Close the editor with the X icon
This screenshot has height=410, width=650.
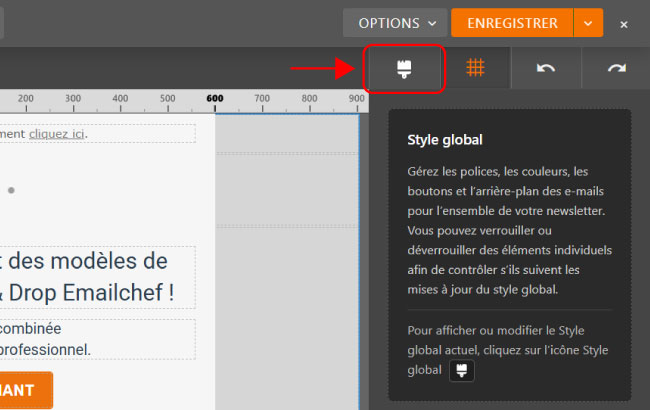coord(624,23)
